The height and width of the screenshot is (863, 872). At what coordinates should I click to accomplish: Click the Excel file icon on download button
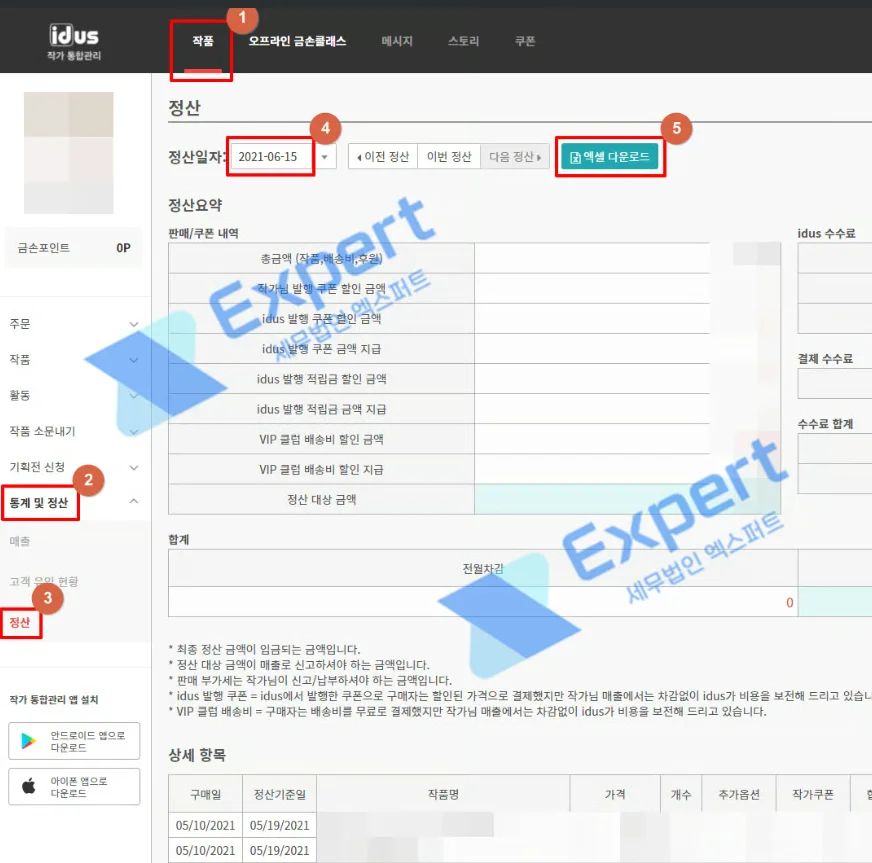coord(575,158)
